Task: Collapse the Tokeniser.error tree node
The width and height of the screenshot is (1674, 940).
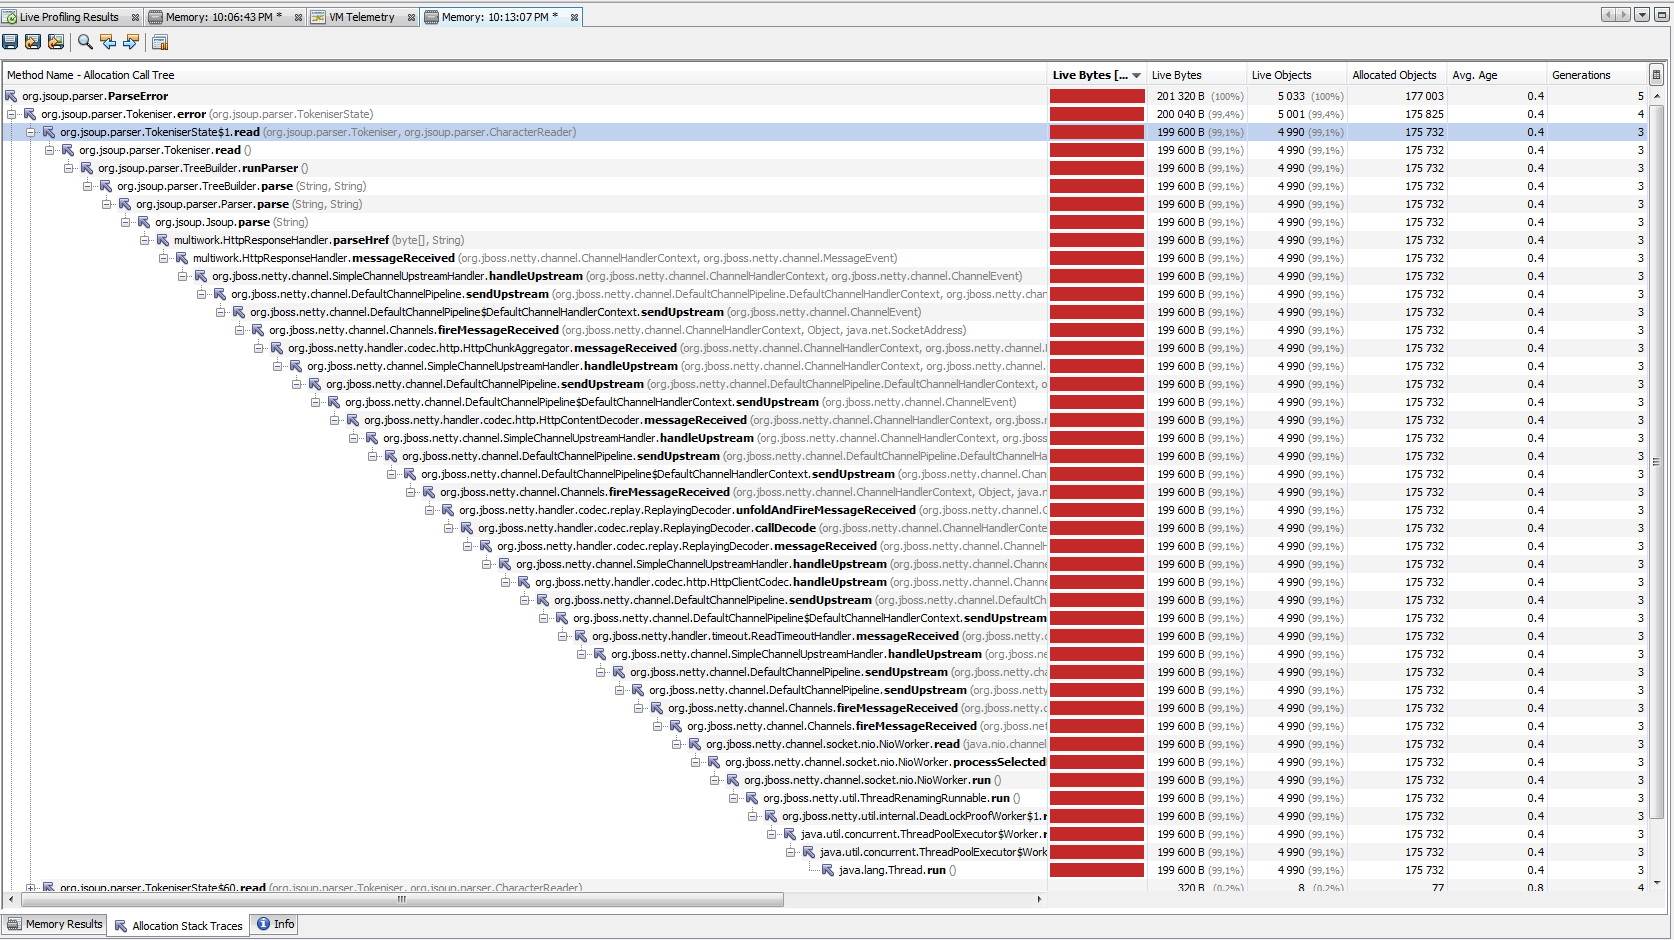Action: [x=12, y=114]
